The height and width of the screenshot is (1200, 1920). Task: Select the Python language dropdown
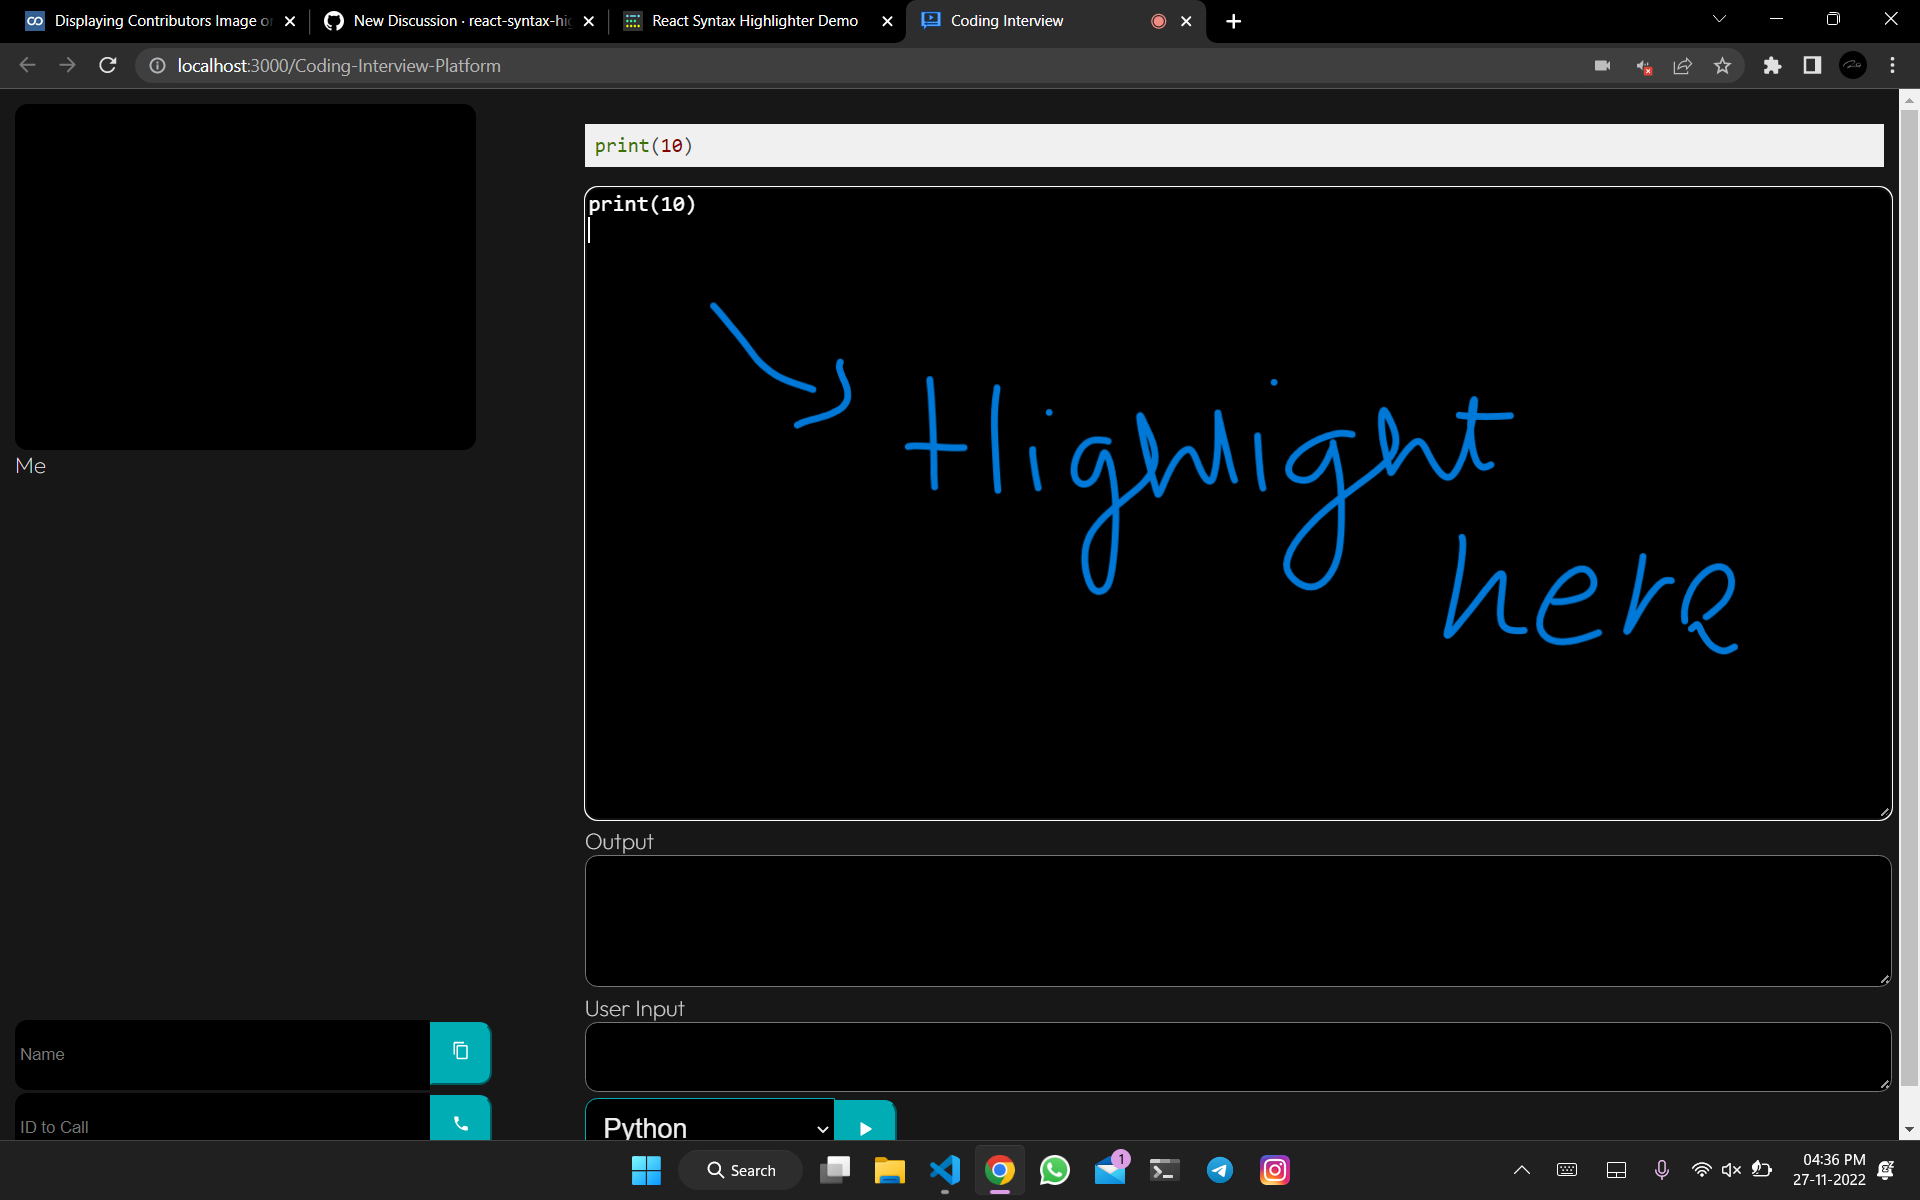coord(708,1125)
